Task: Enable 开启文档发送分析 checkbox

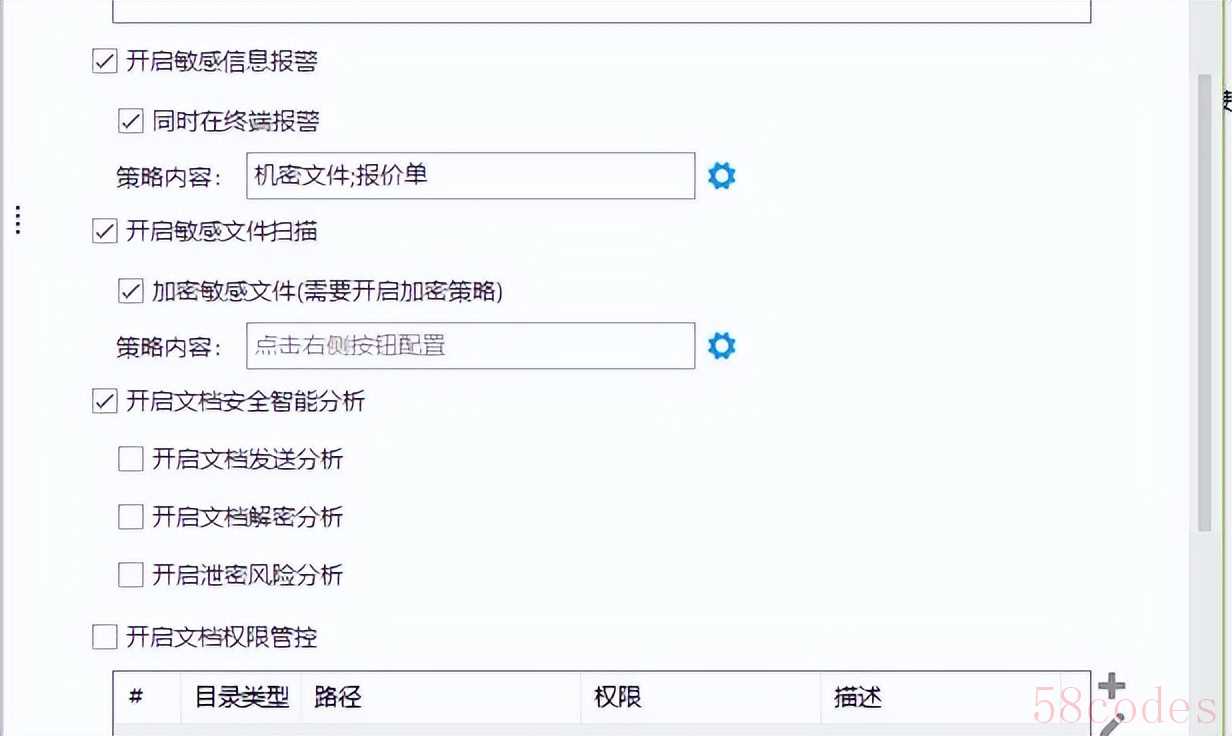Action: [x=131, y=459]
